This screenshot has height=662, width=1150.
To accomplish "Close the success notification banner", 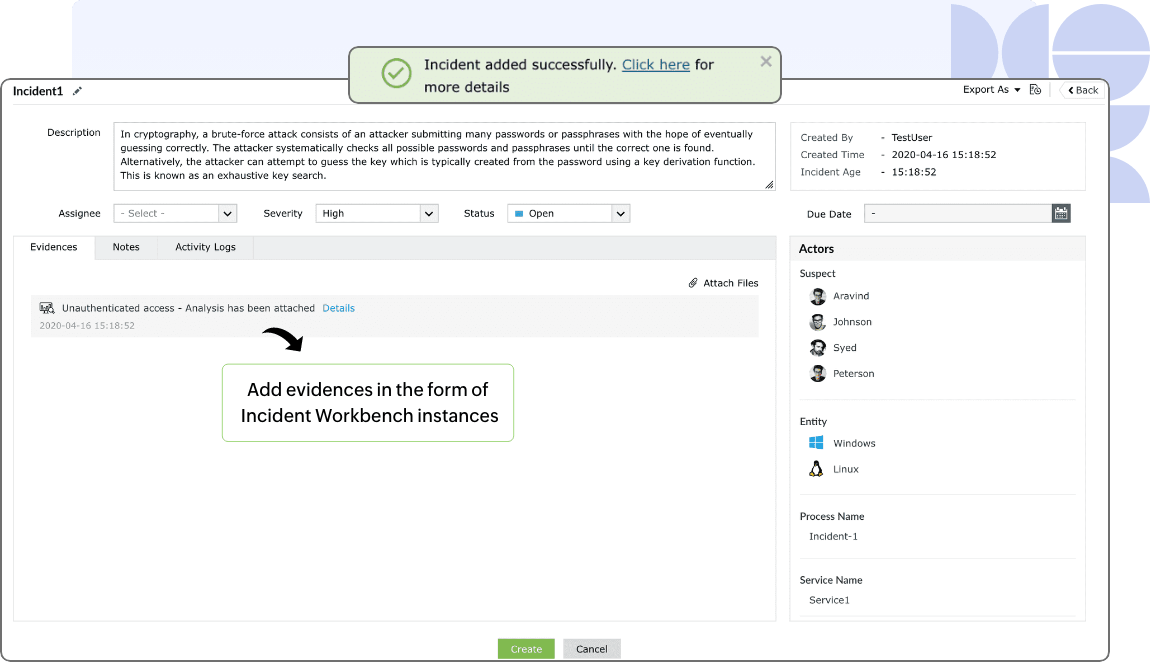I will pos(766,62).
